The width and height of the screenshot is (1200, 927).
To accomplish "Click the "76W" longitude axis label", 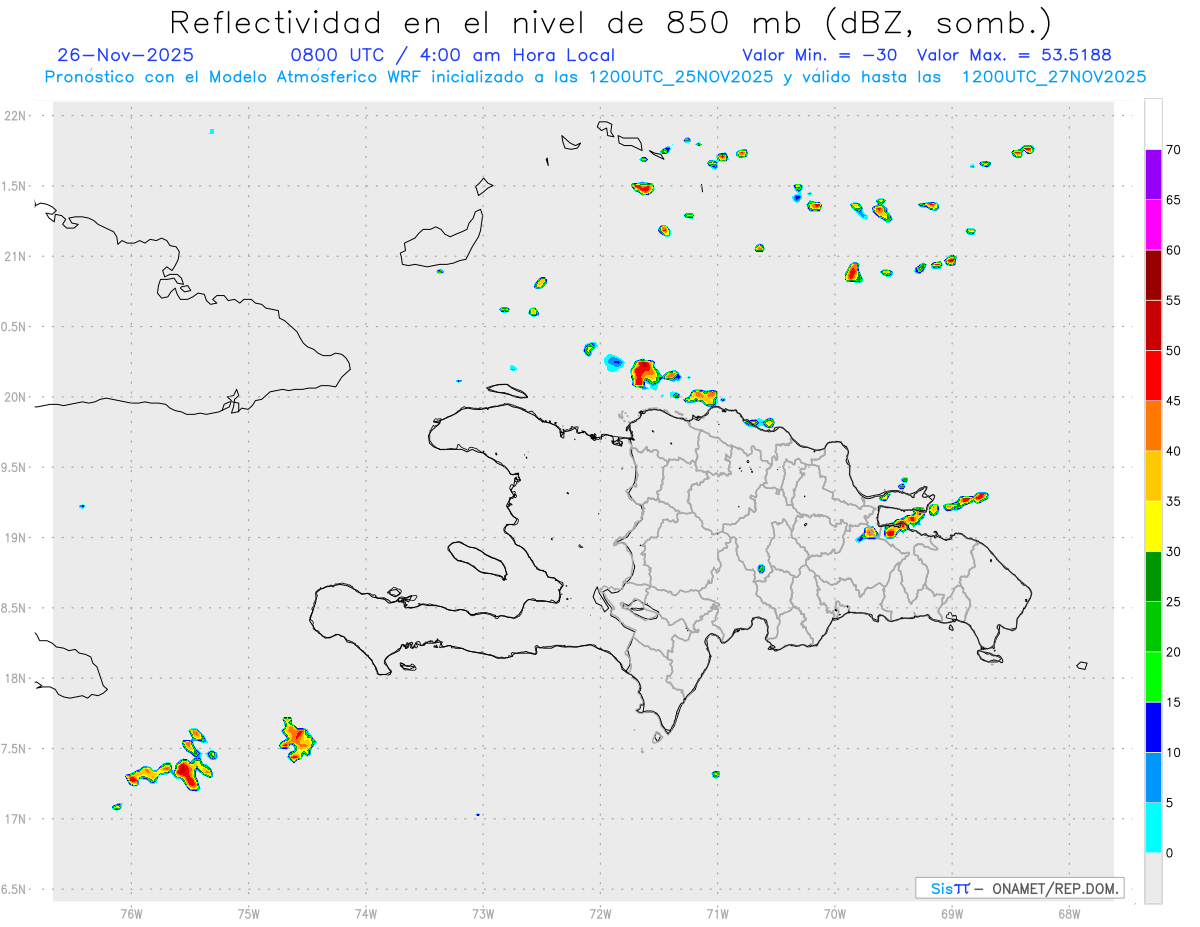I will point(131,913).
